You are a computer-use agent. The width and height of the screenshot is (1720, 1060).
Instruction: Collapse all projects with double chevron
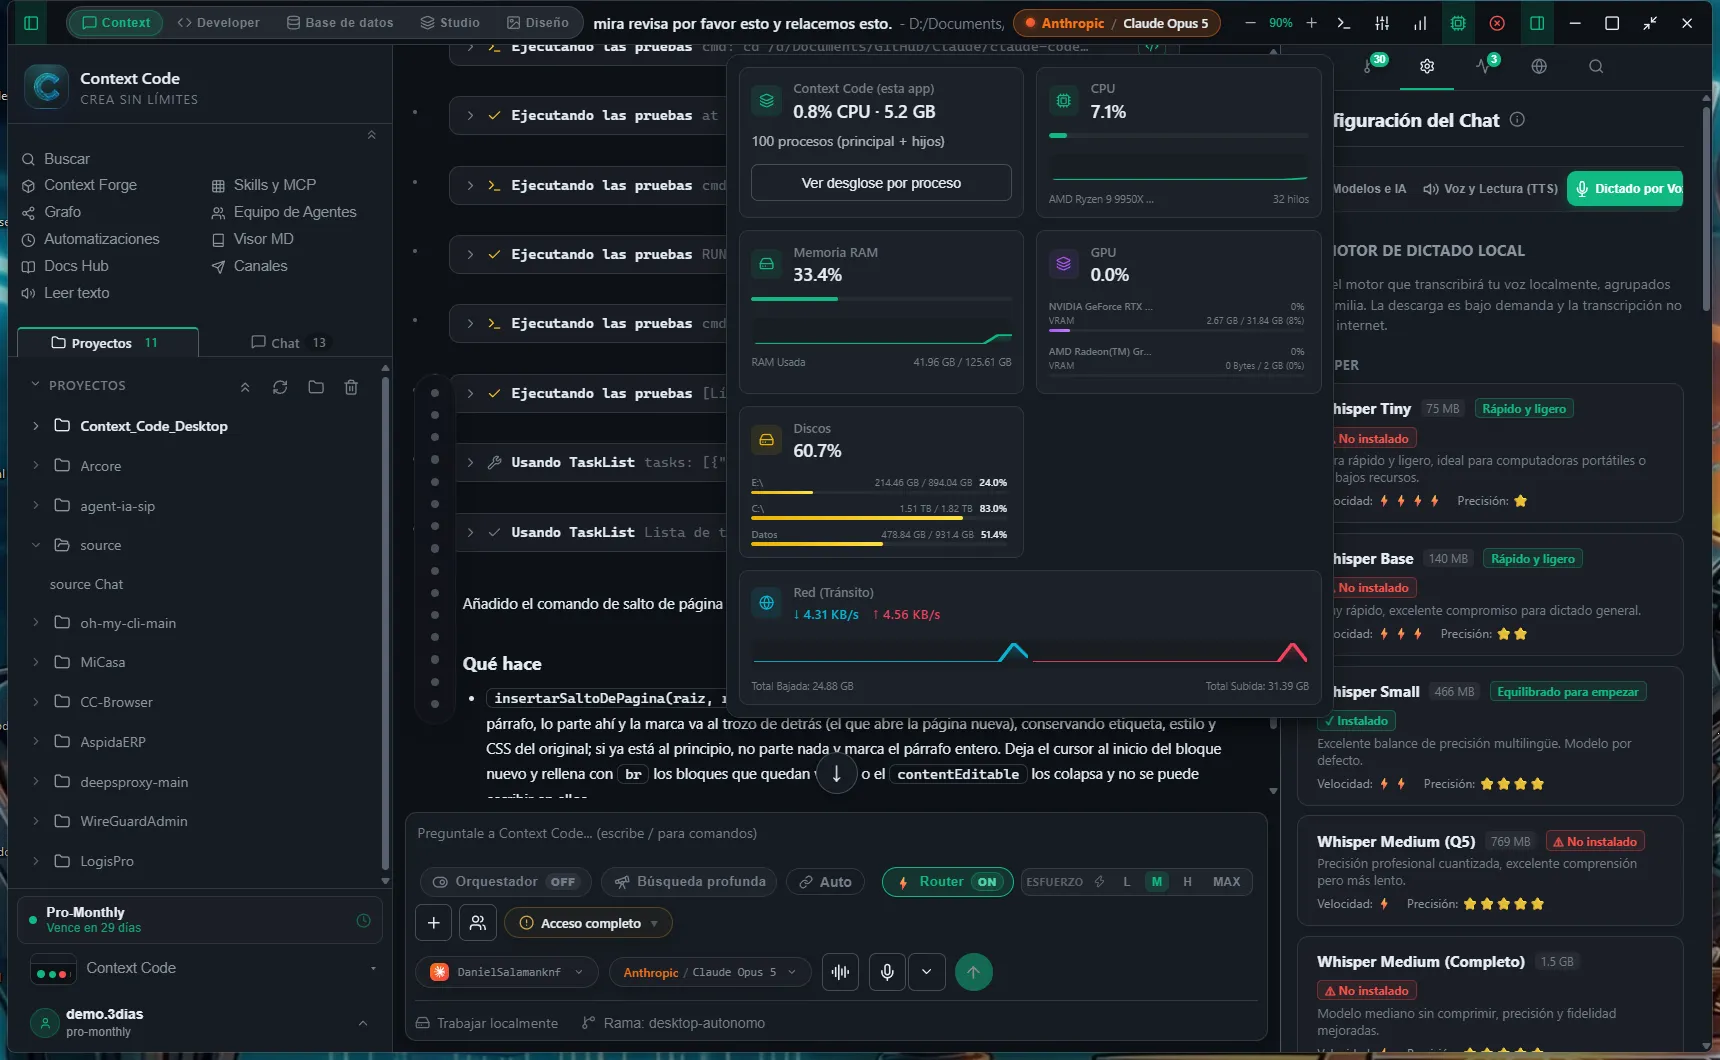[x=245, y=387]
